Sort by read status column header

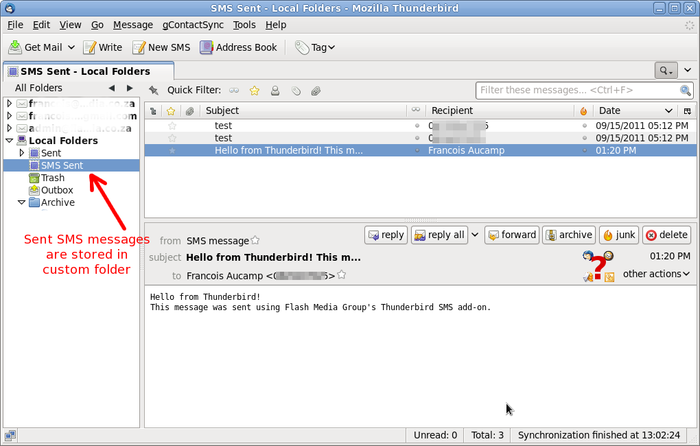[x=416, y=111]
